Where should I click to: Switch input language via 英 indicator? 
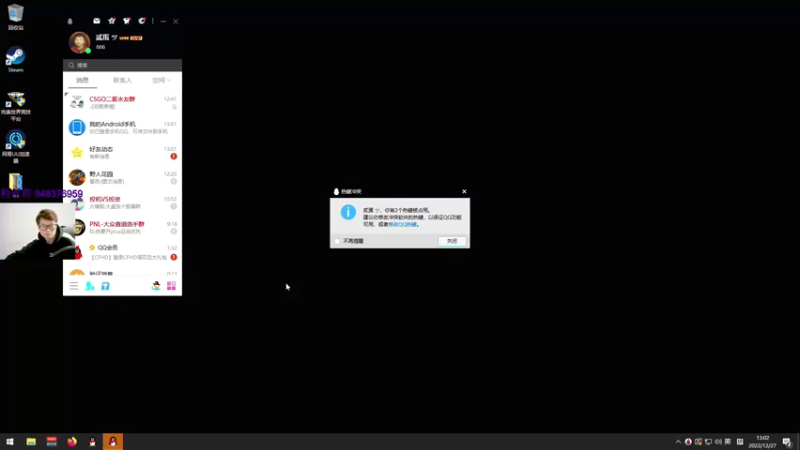(728, 442)
